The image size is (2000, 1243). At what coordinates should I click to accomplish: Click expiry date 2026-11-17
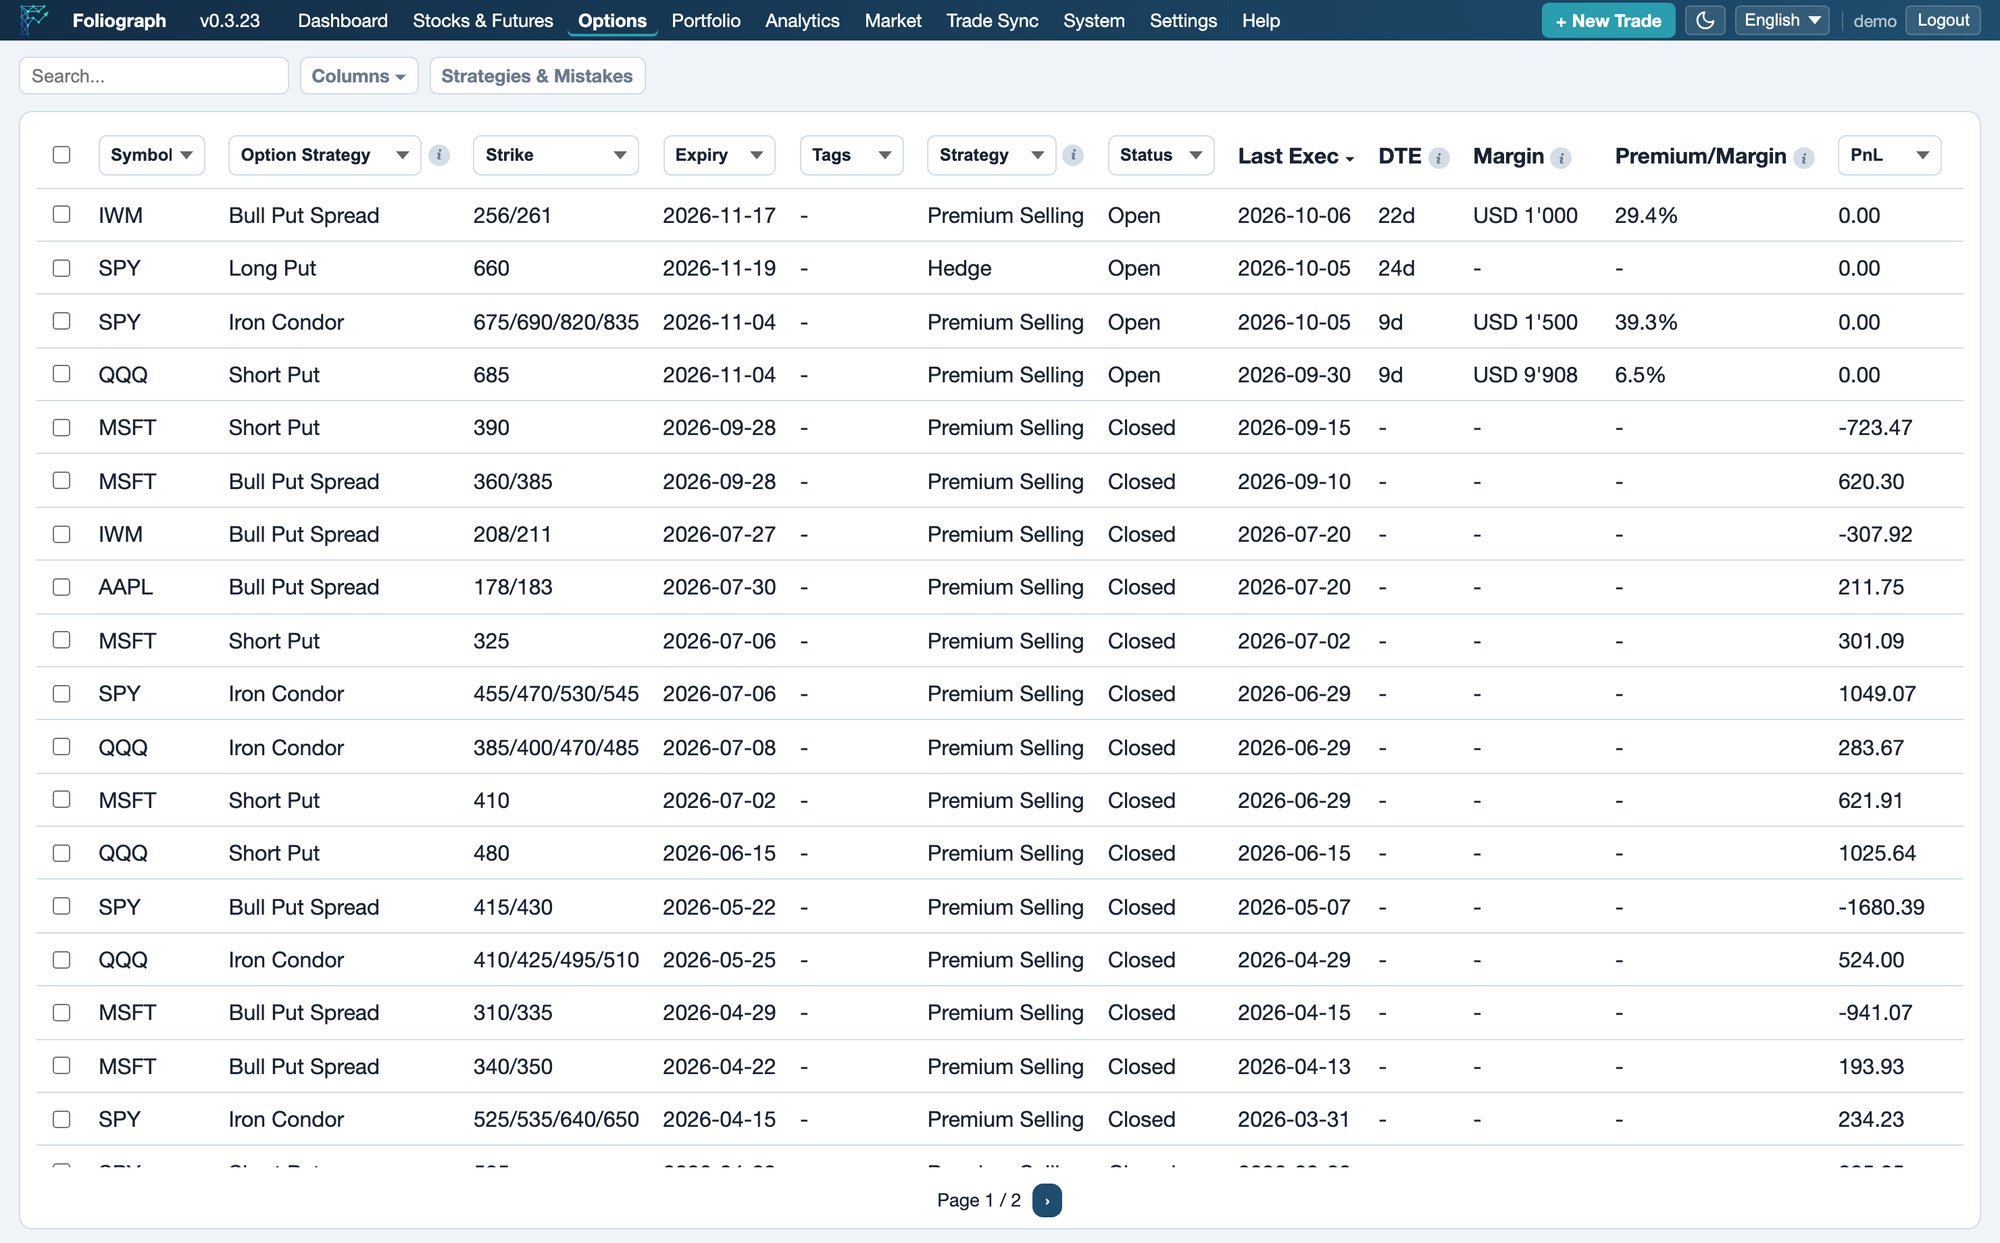(x=719, y=215)
